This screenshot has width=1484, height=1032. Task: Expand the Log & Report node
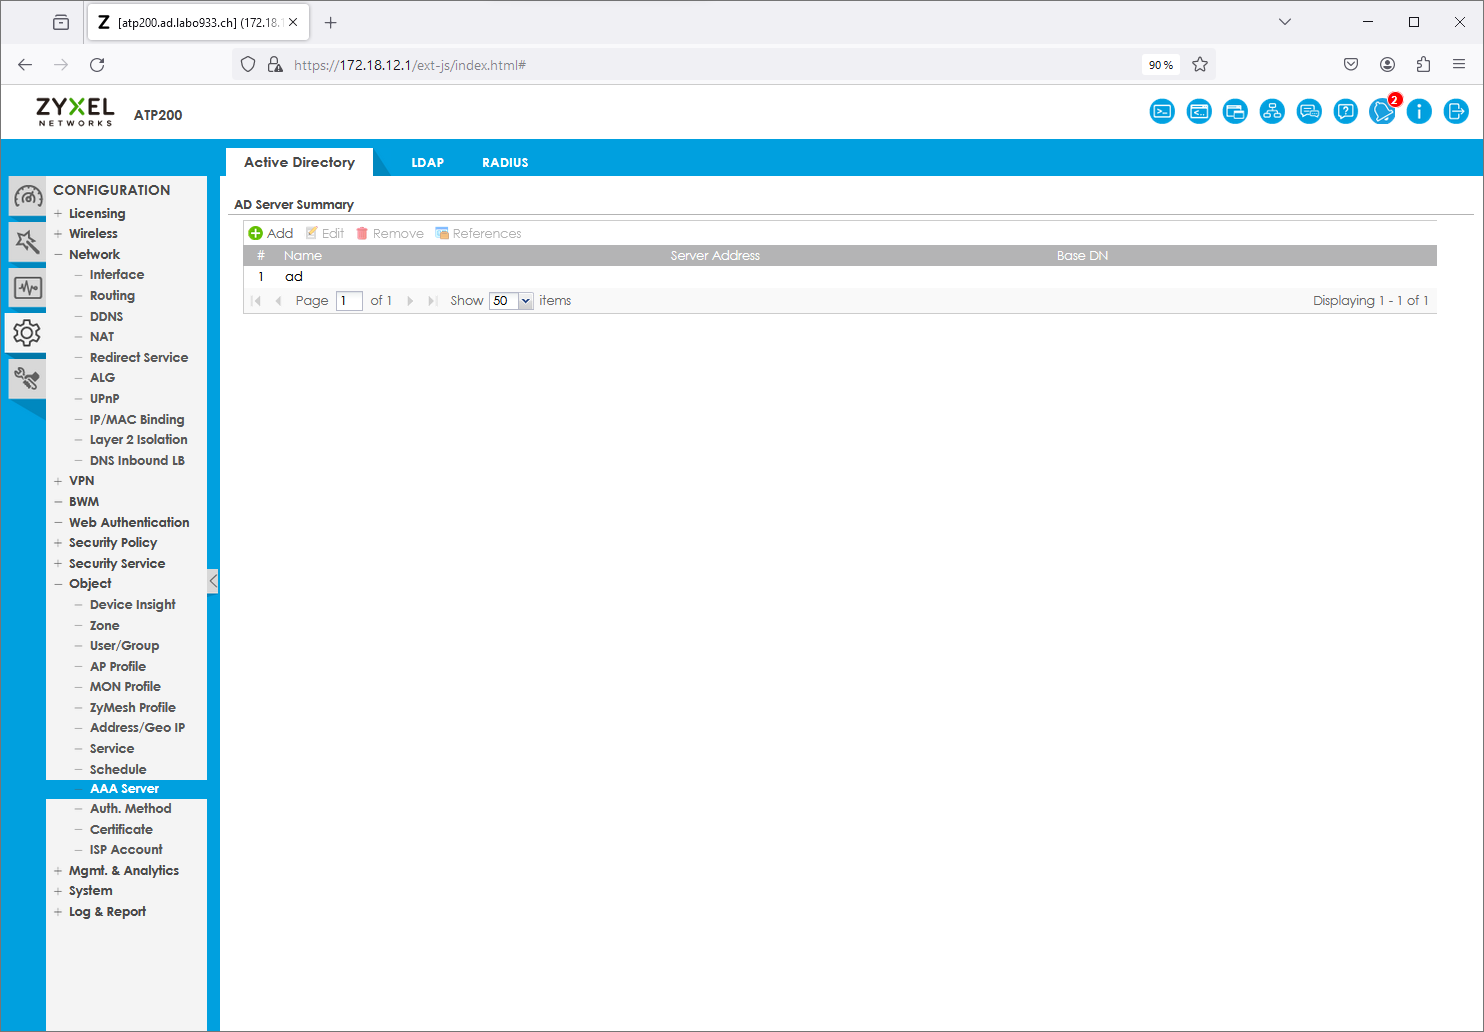coord(58,912)
